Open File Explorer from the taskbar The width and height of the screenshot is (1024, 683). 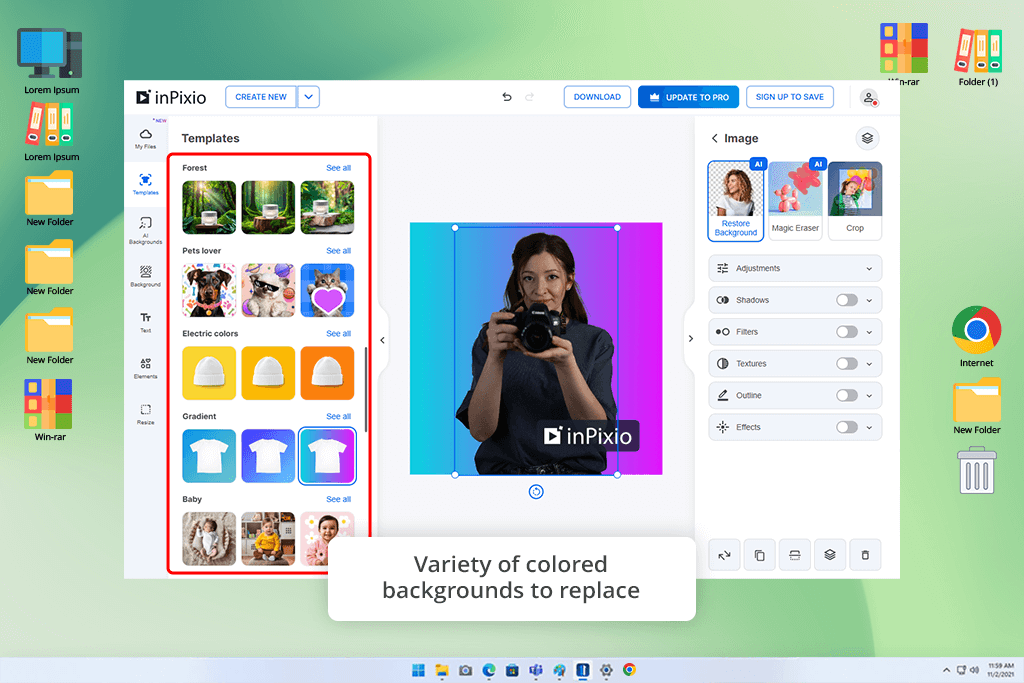click(x=442, y=670)
